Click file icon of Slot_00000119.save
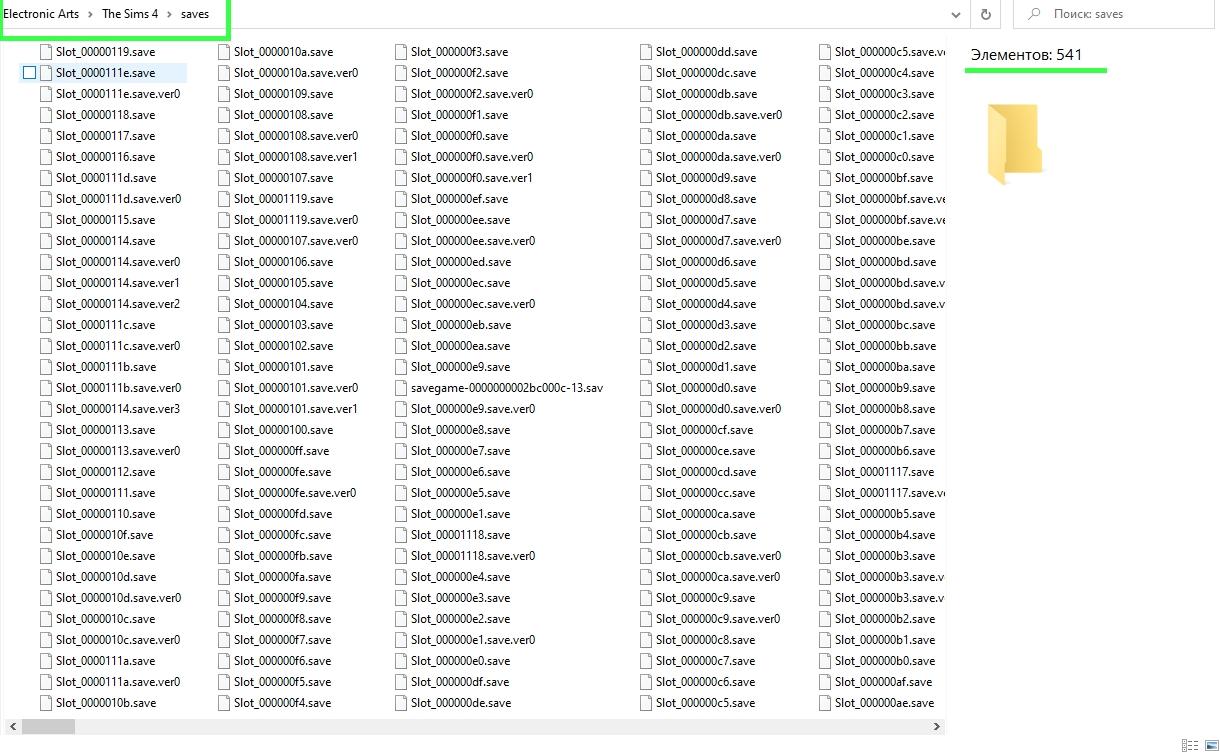 45,51
